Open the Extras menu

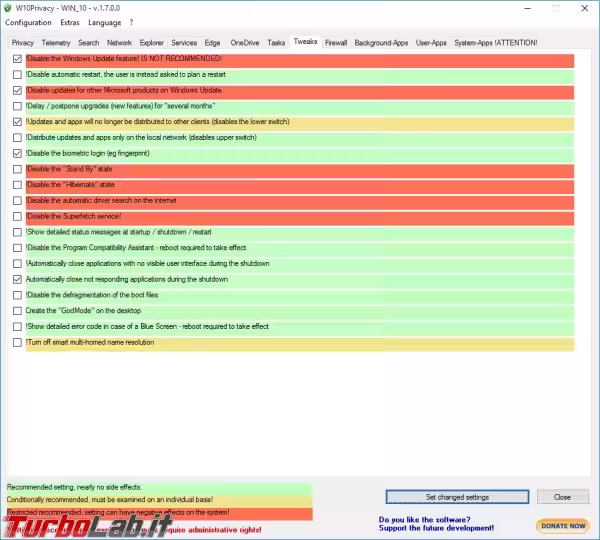[70, 23]
